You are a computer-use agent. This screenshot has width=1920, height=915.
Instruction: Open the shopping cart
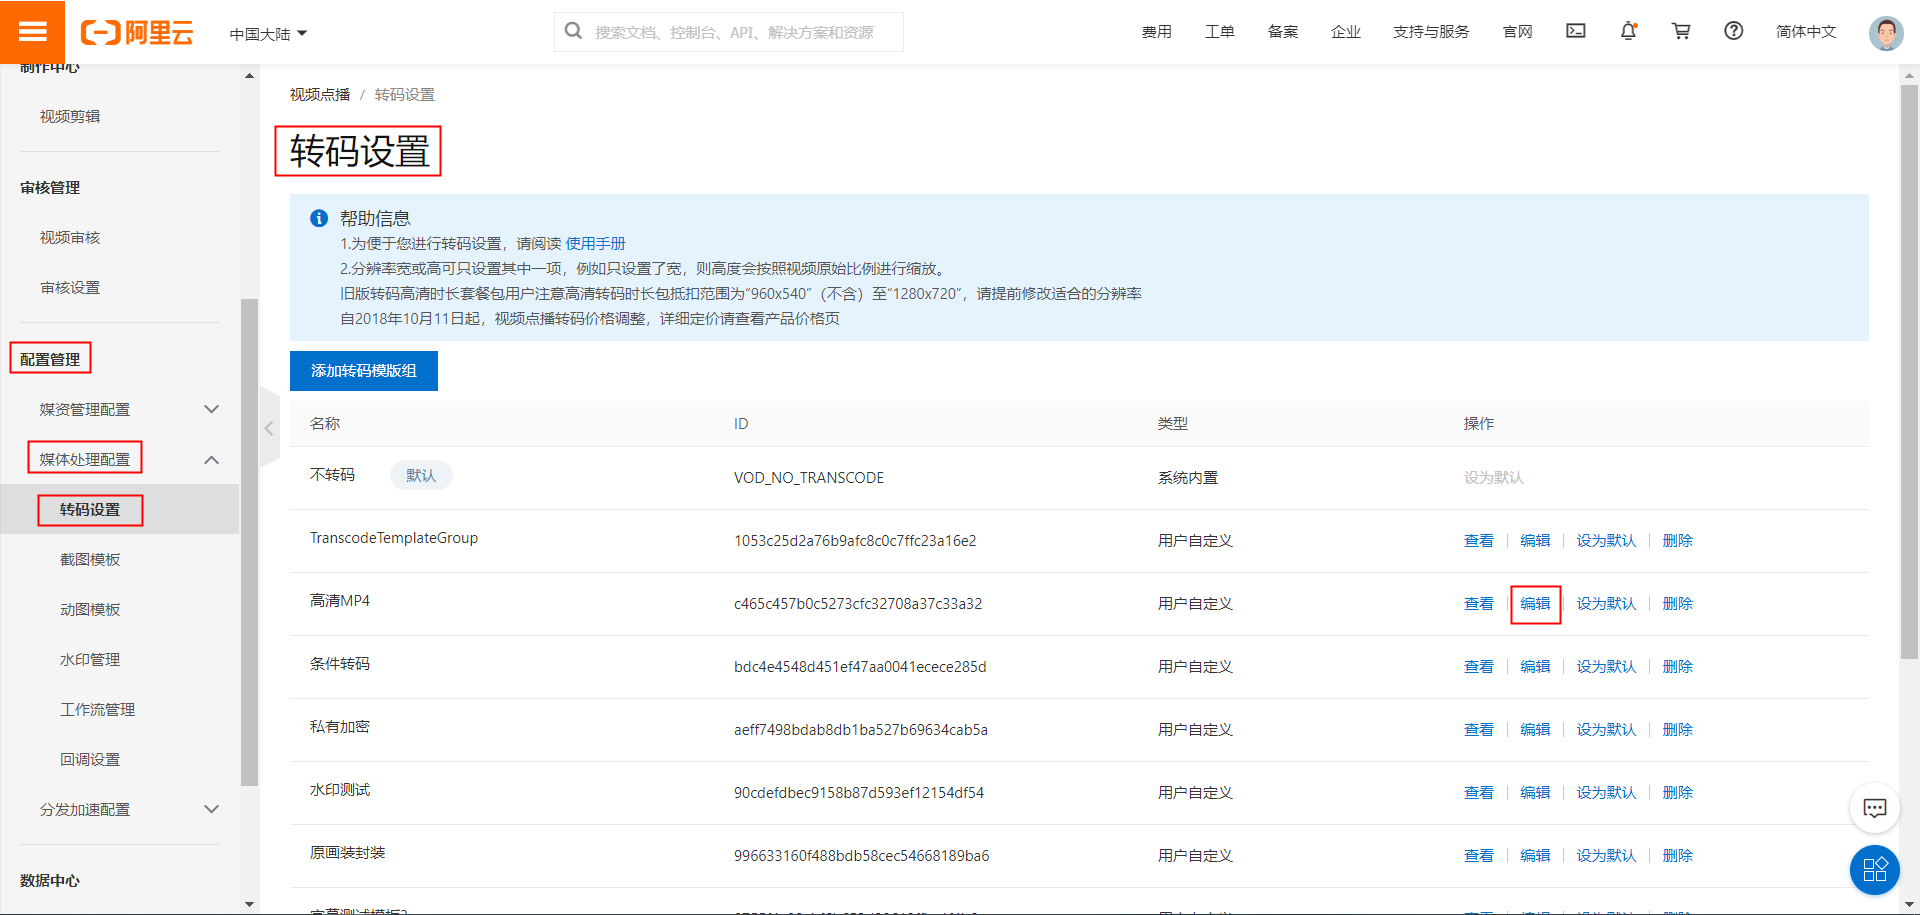coord(1681,31)
